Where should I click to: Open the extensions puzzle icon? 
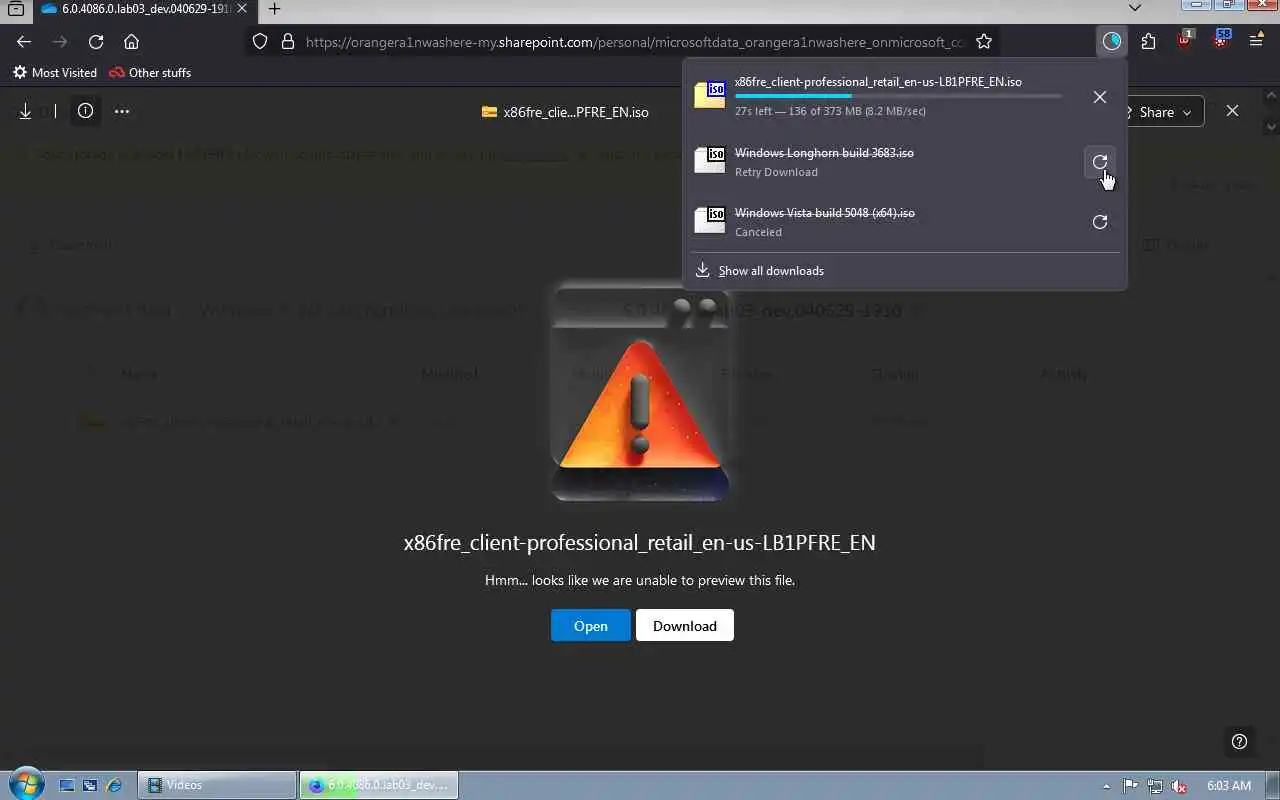(x=1148, y=42)
